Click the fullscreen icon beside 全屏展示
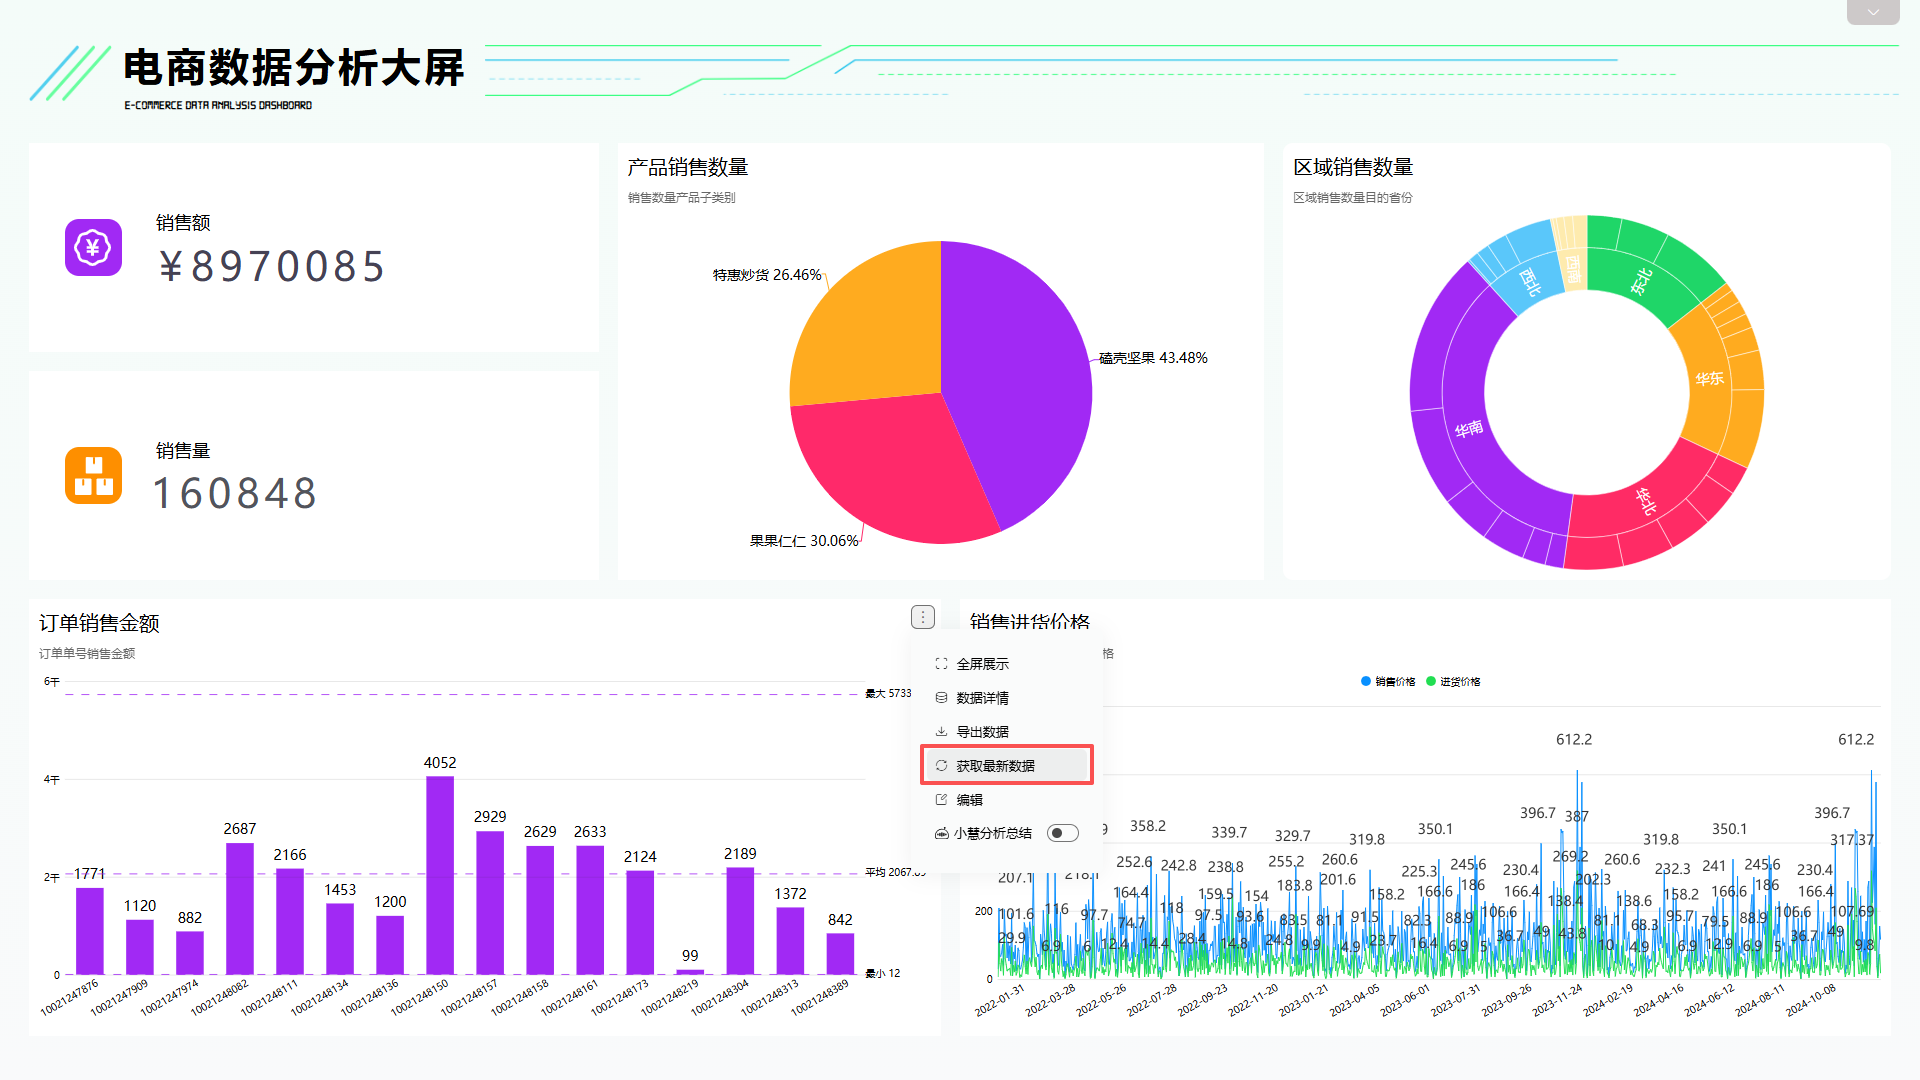1920x1080 pixels. (x=941, y=663)
